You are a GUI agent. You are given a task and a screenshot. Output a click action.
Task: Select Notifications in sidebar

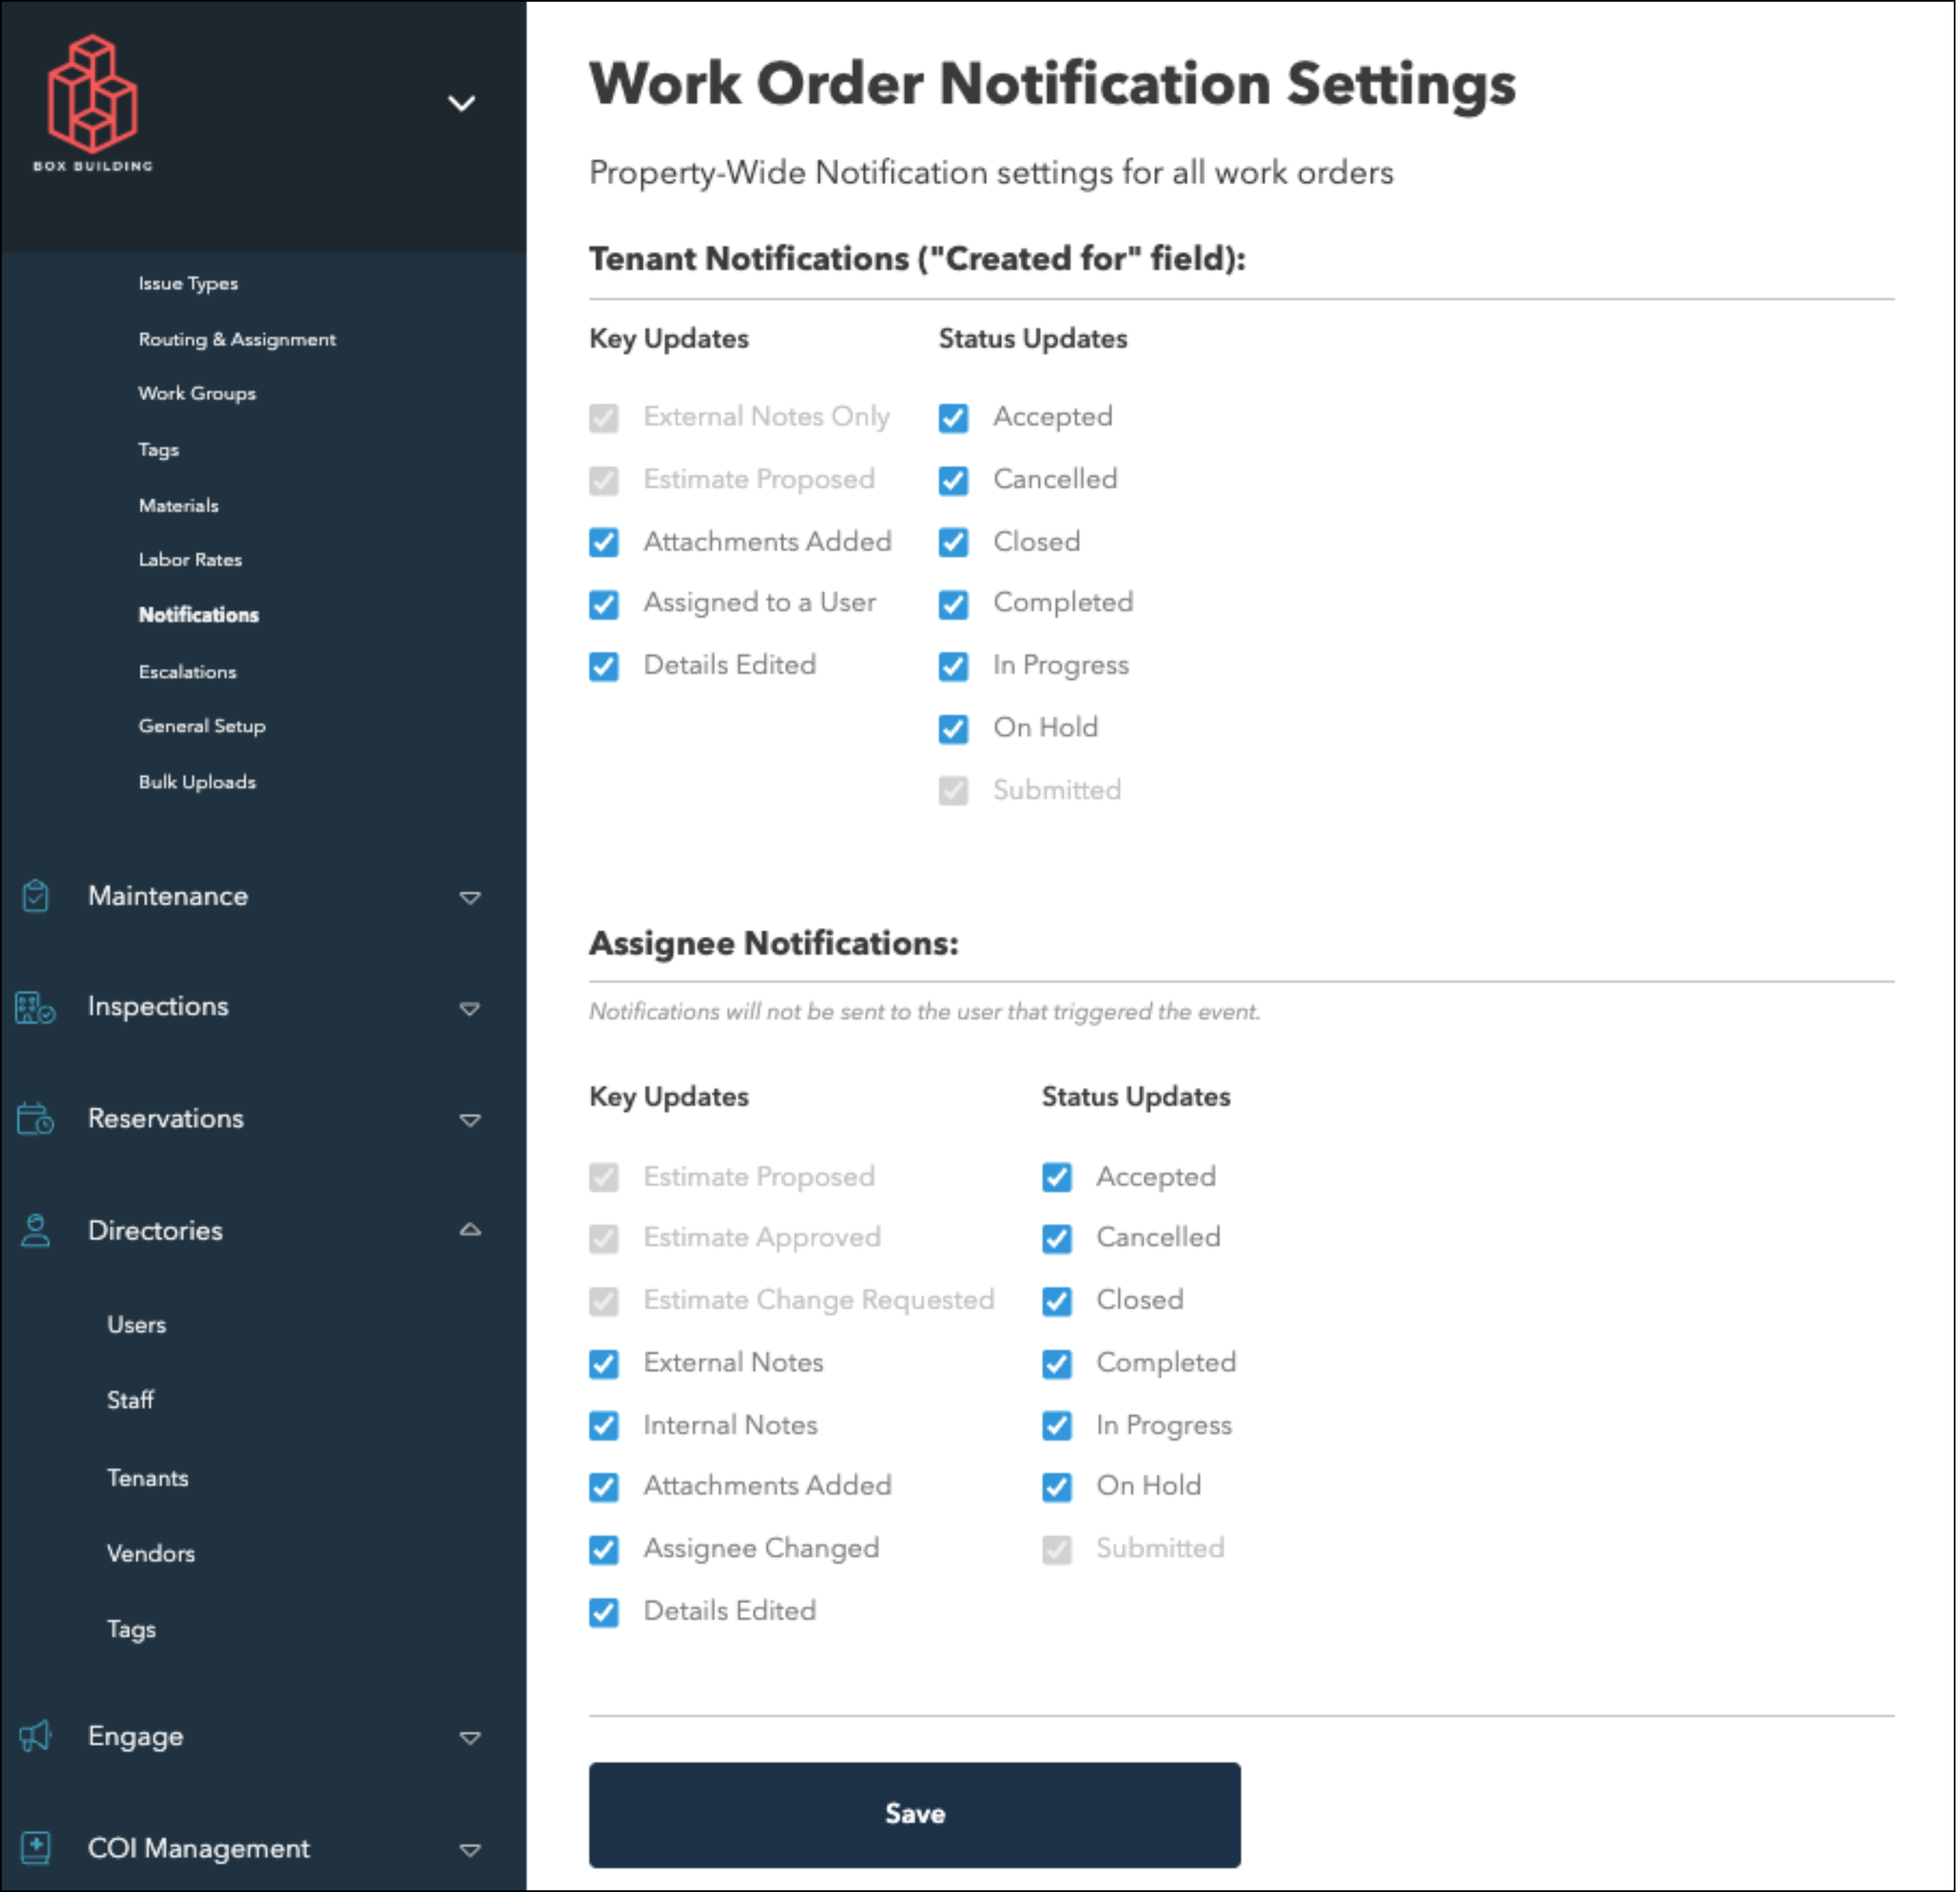[199, 615]
